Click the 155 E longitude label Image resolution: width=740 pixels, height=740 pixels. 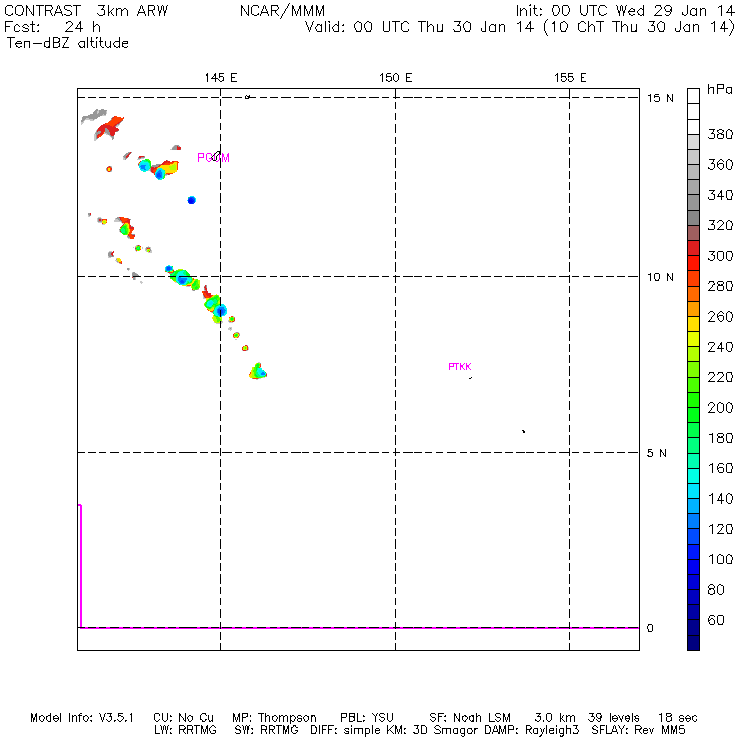point(570,78)
